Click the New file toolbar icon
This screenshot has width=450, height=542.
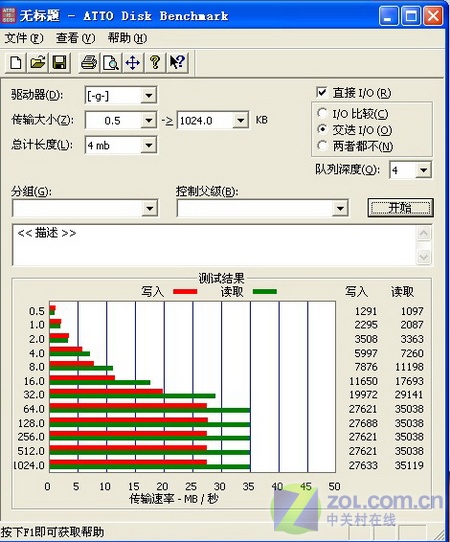tap(16, 63)
